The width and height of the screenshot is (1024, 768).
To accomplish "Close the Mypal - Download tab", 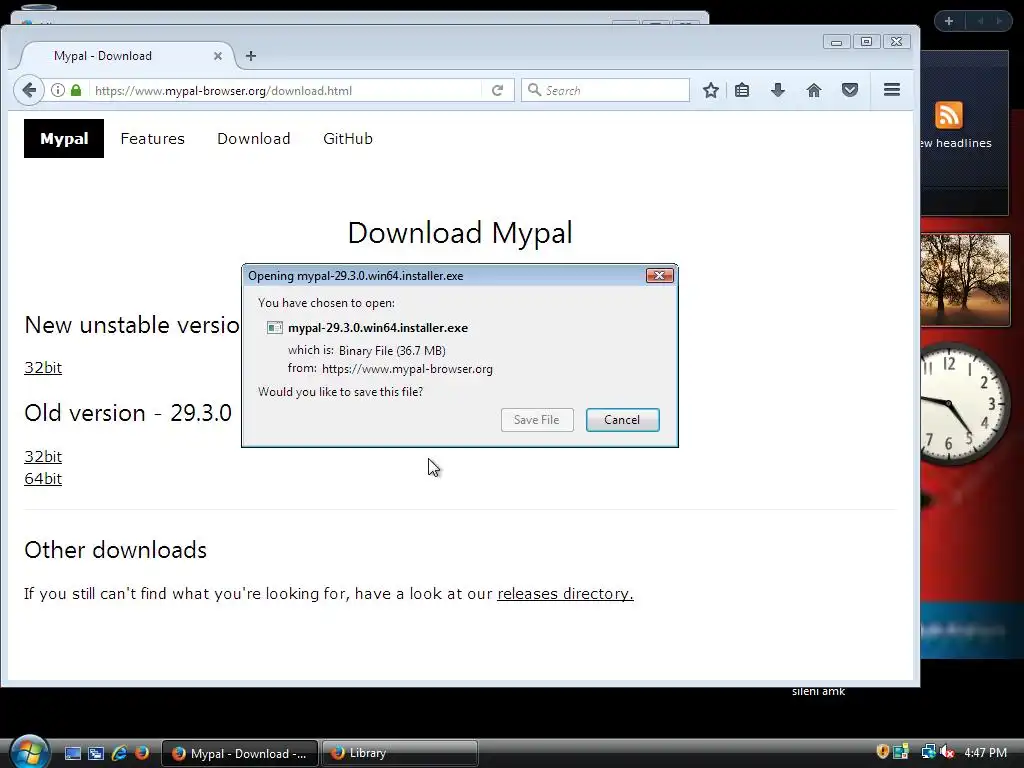I will click(218, 56).
